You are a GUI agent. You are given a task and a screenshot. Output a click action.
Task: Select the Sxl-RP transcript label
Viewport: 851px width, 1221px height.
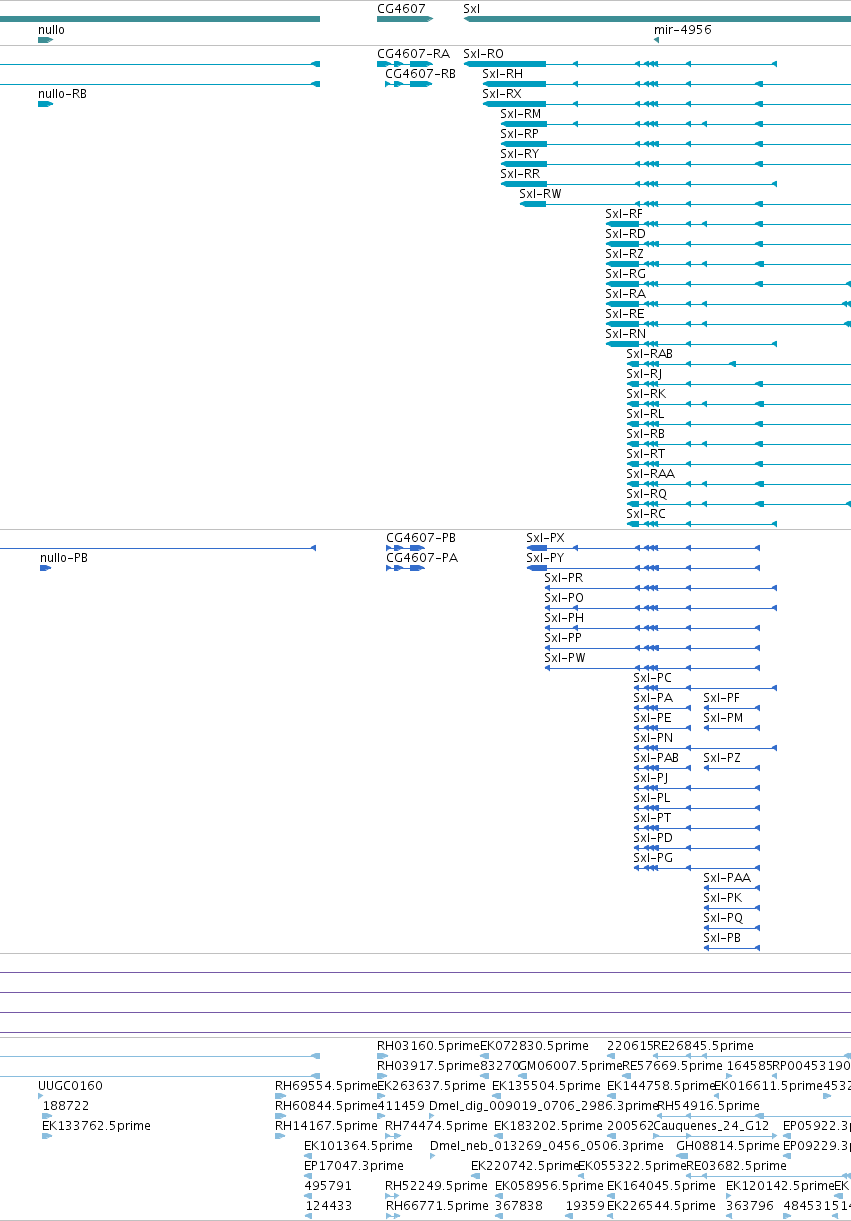coord(519,133)
